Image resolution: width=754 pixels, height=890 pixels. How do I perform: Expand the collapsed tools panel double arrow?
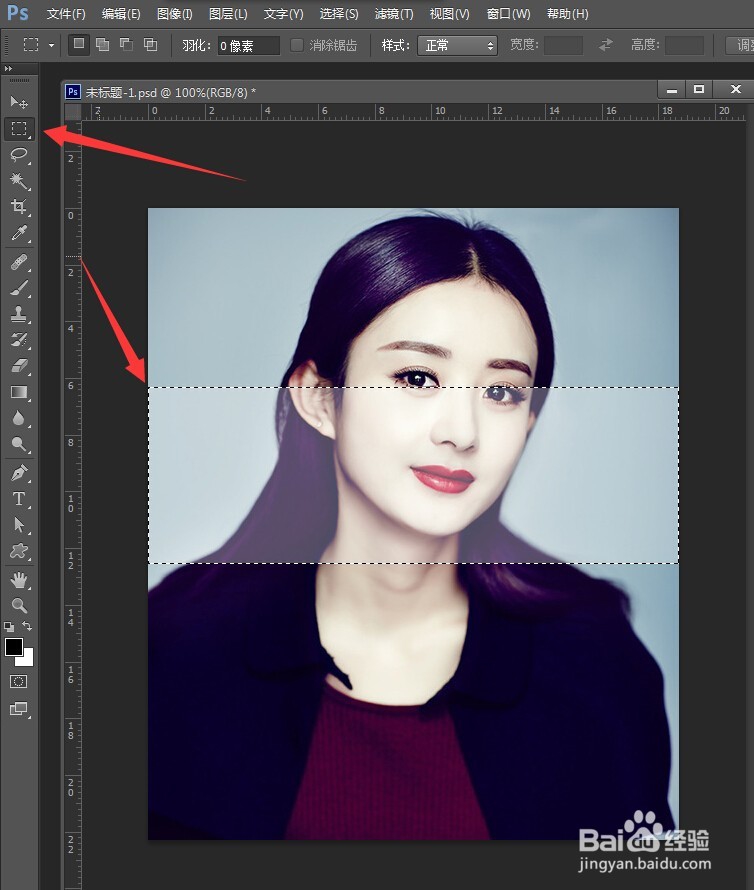[8, 69]
